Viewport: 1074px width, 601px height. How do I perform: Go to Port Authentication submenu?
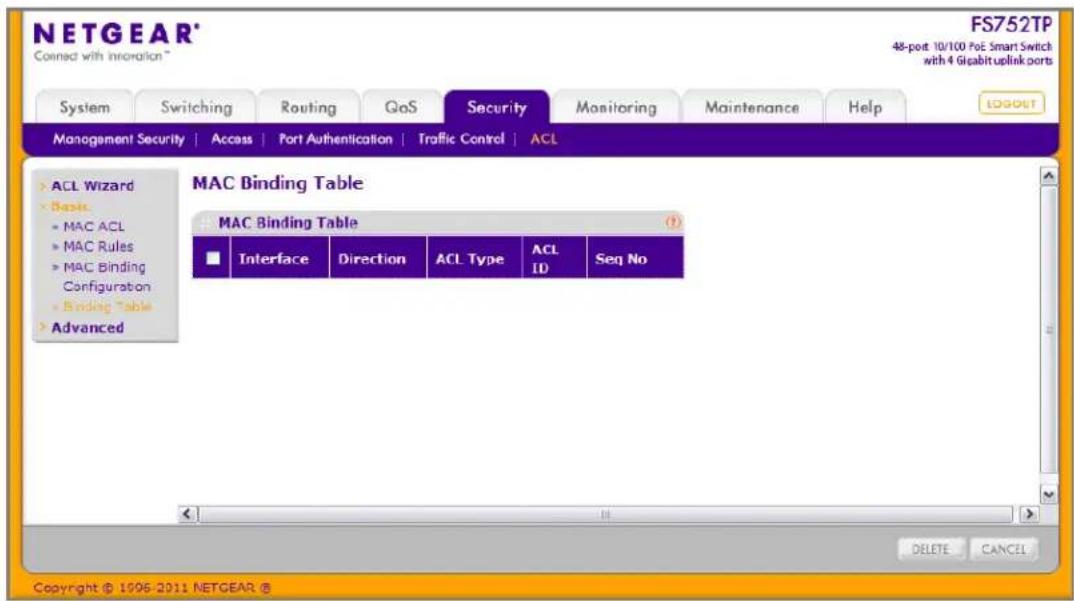(x=336, y=139)
